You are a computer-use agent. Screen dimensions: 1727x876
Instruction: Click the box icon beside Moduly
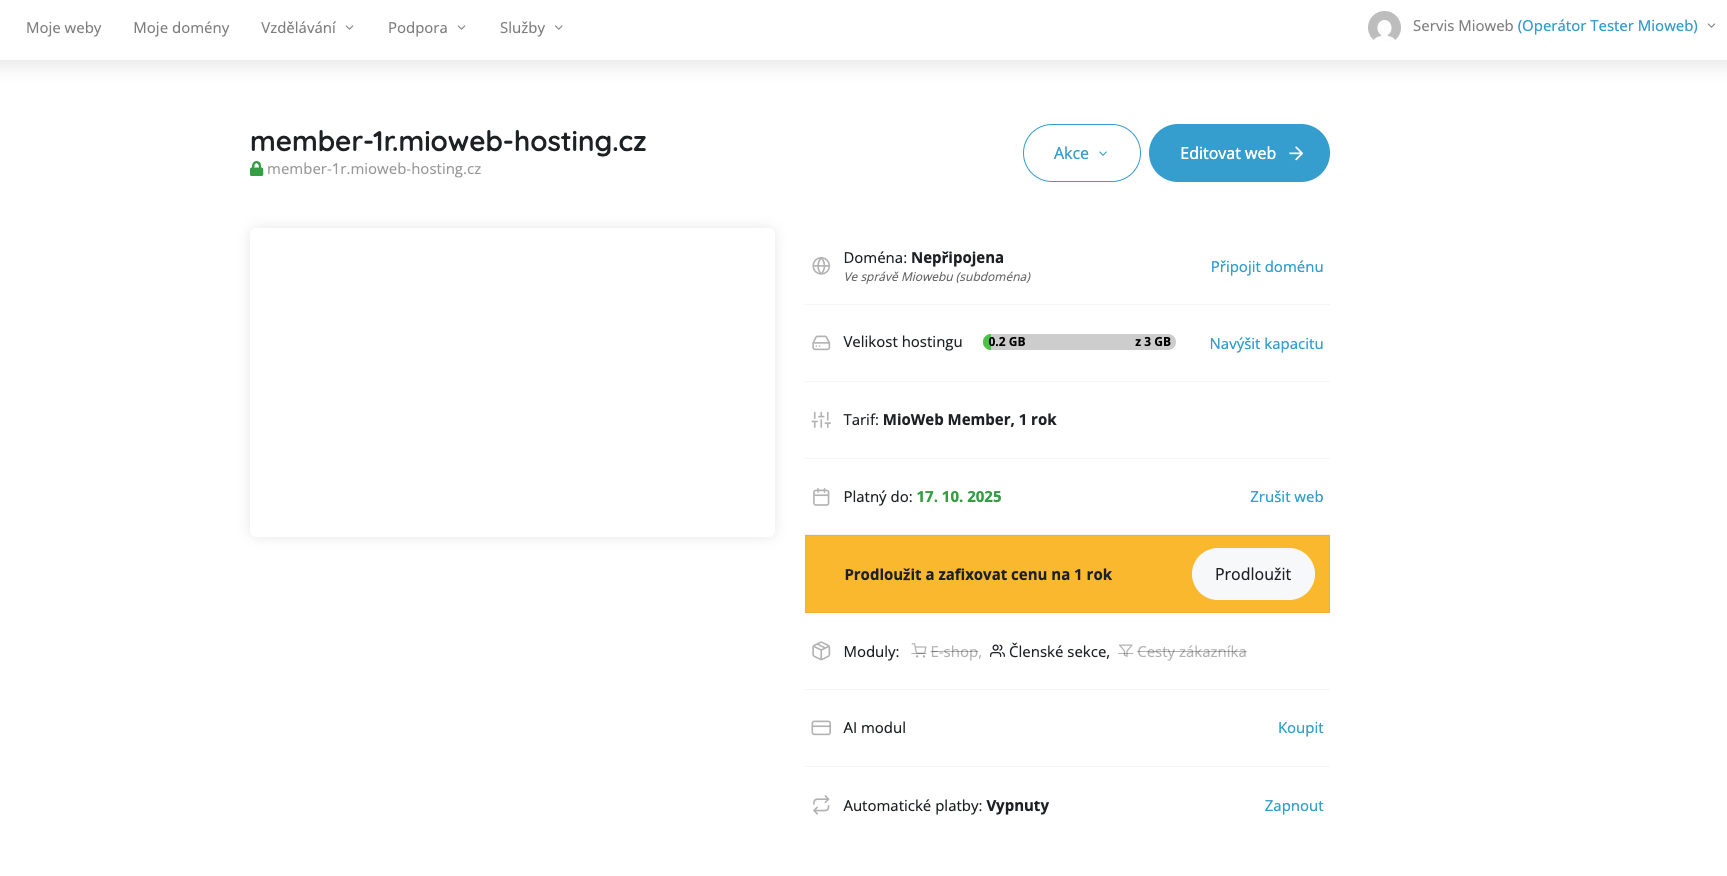coord(821,651)
